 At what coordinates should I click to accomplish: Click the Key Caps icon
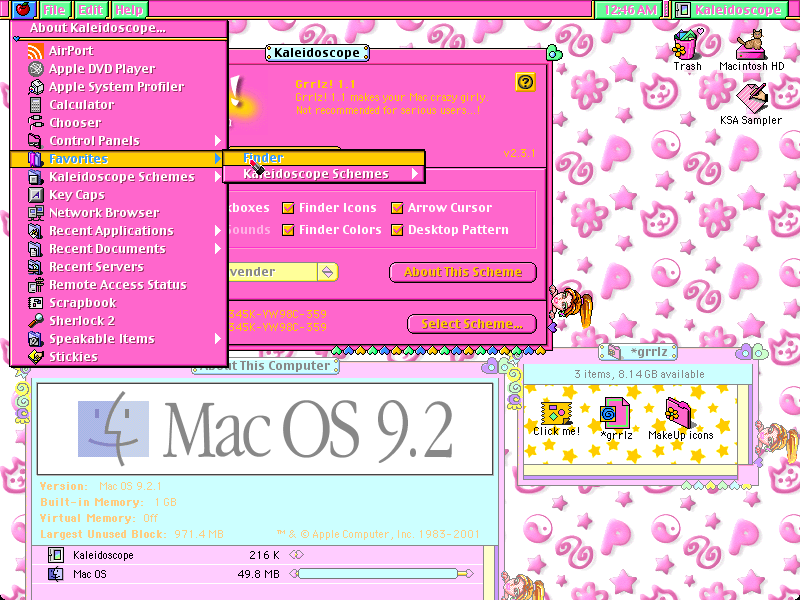[35, 195]
